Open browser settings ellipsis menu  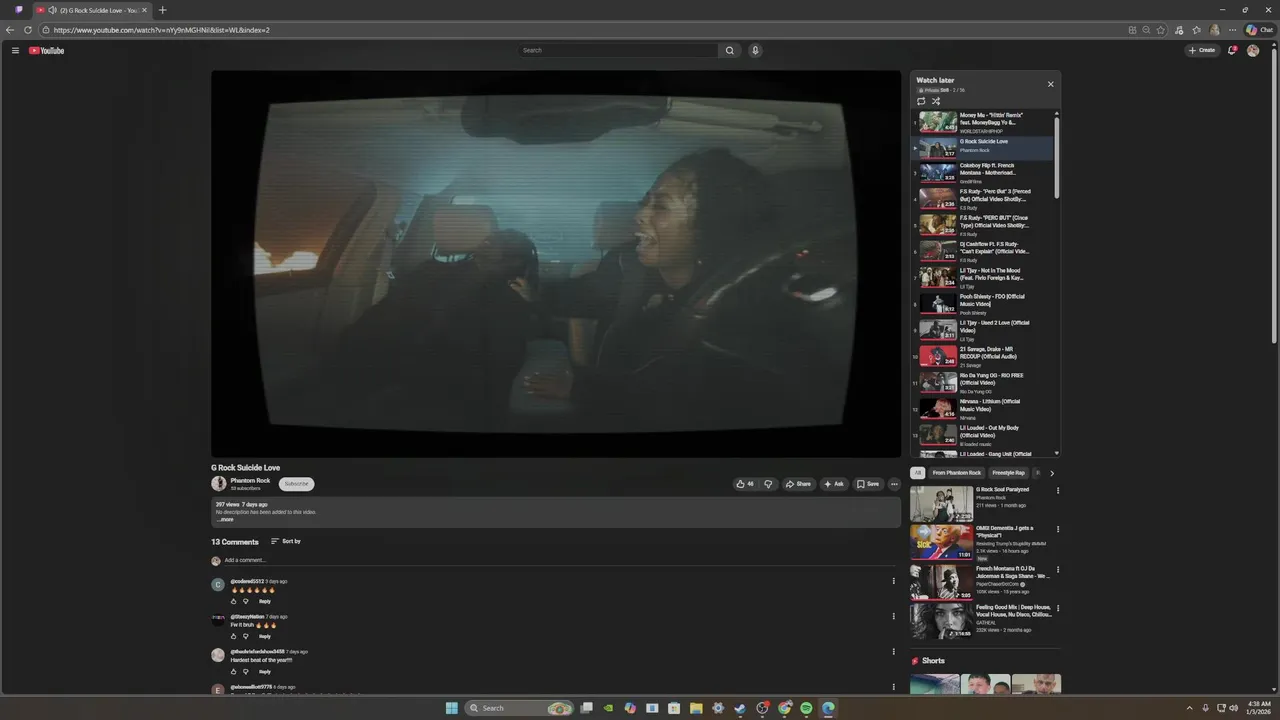point(1232,30)
